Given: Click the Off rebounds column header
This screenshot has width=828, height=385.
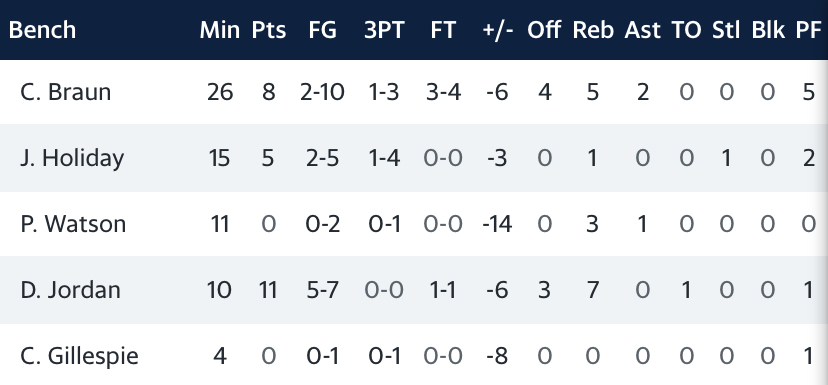Looking at the screenshot, I should [x=543, y=30].
